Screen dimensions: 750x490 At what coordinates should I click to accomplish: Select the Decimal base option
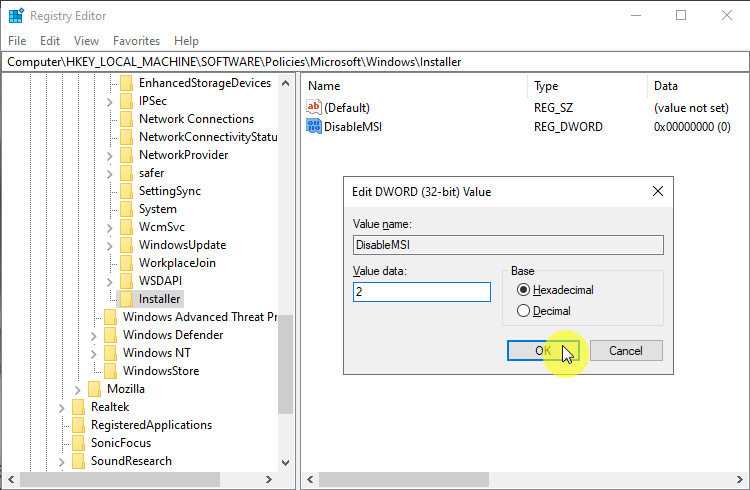pos(523,311)
